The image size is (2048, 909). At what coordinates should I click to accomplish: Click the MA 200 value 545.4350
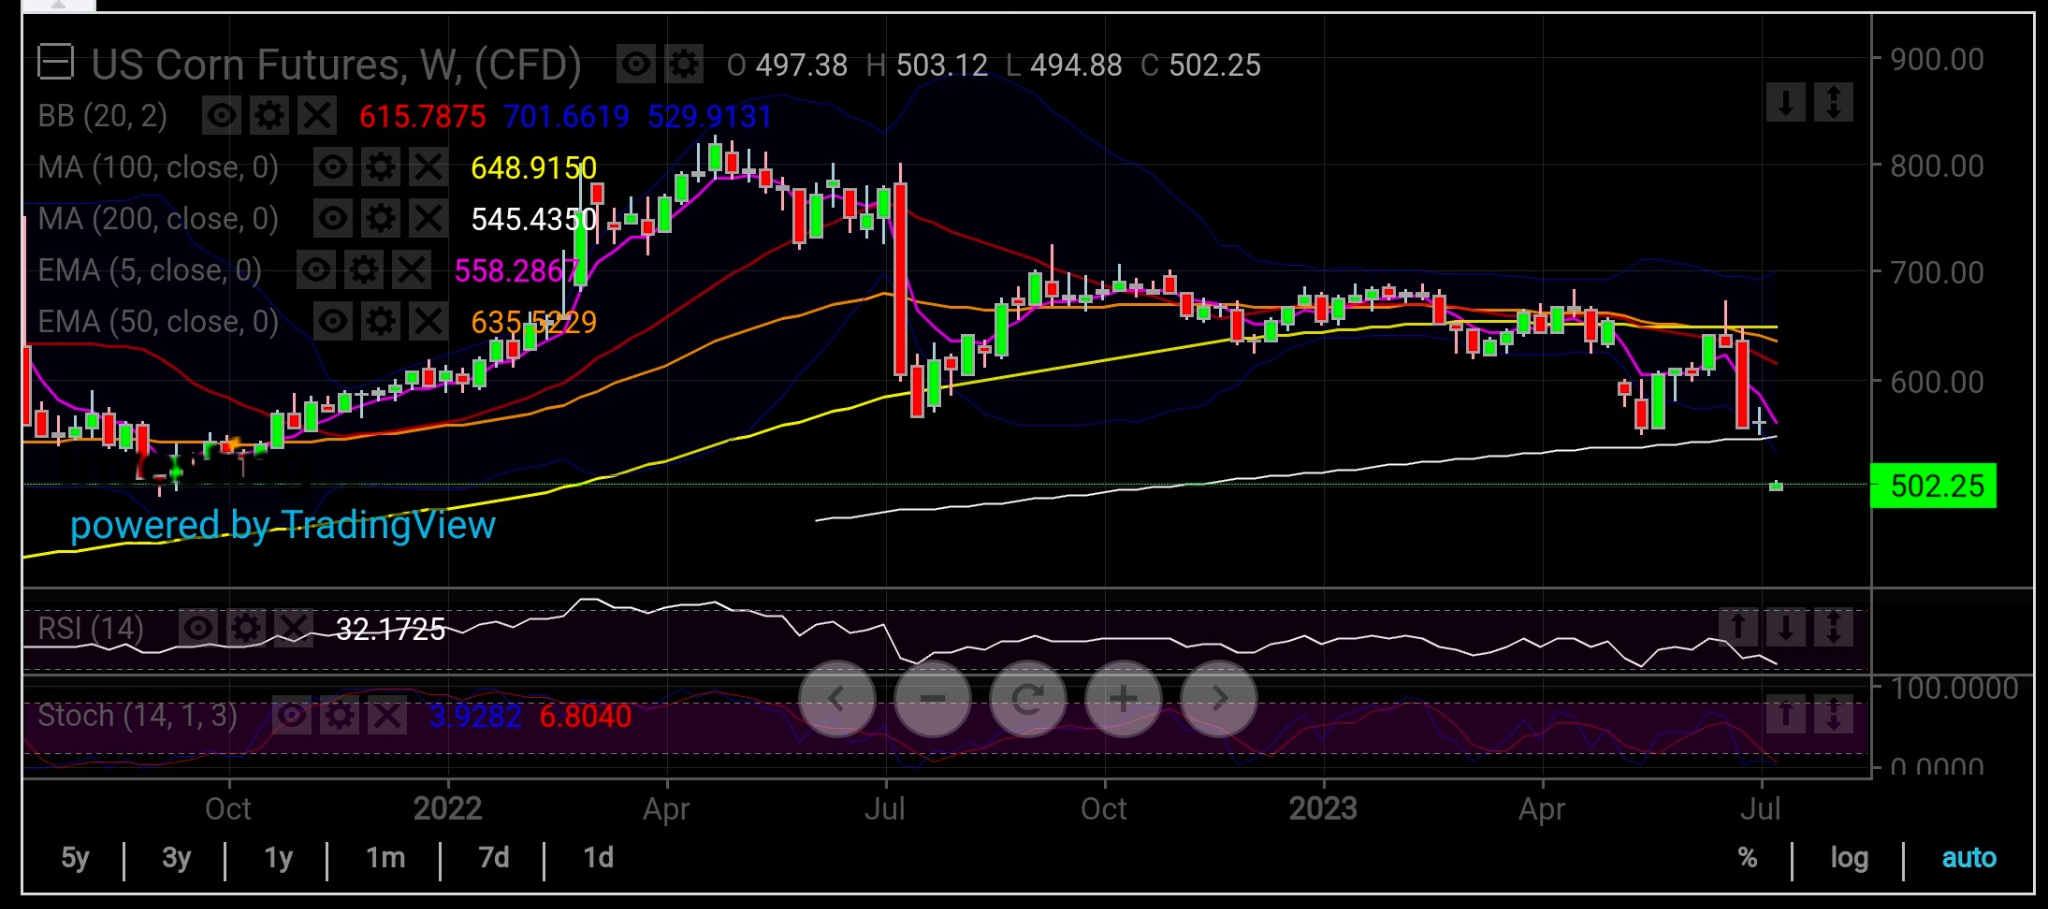[534, 219]
